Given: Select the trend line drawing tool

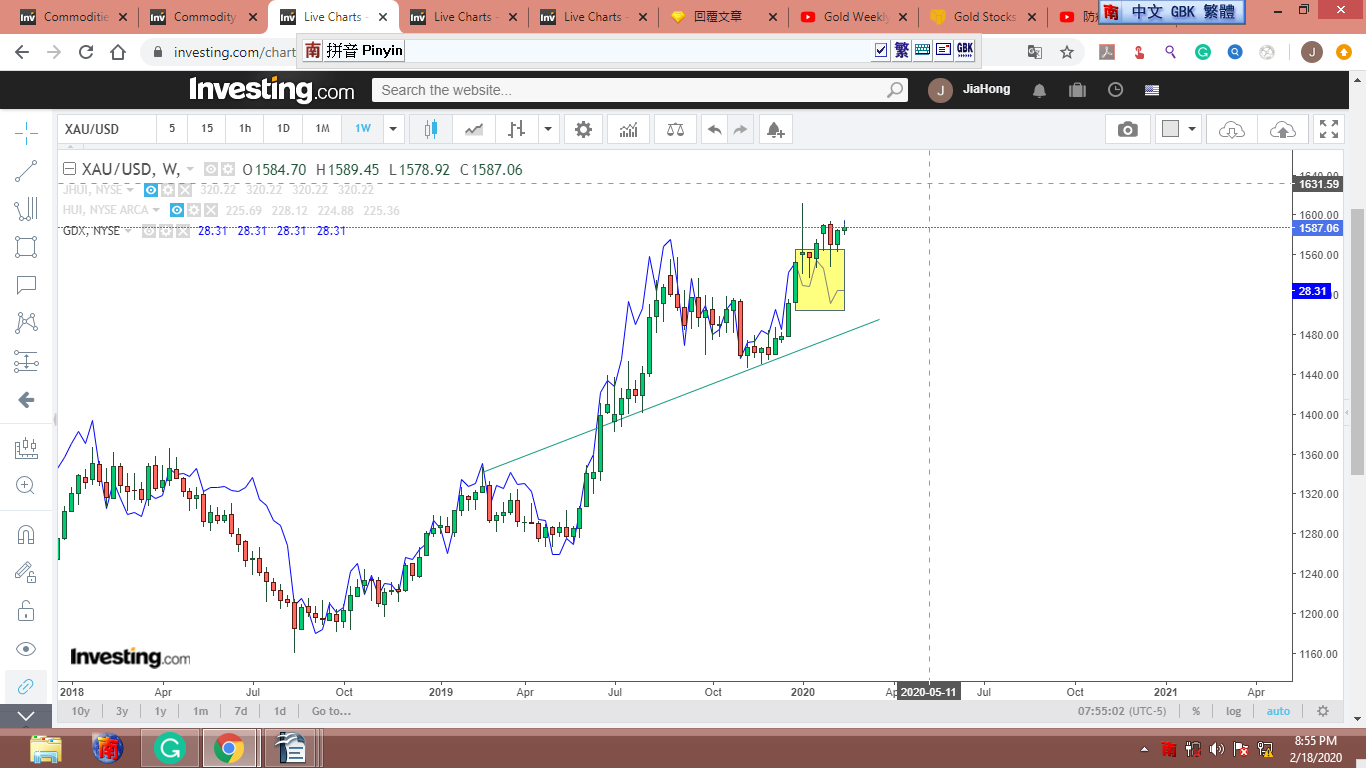Looking at the screenshot, I should (x=26, y=171).
